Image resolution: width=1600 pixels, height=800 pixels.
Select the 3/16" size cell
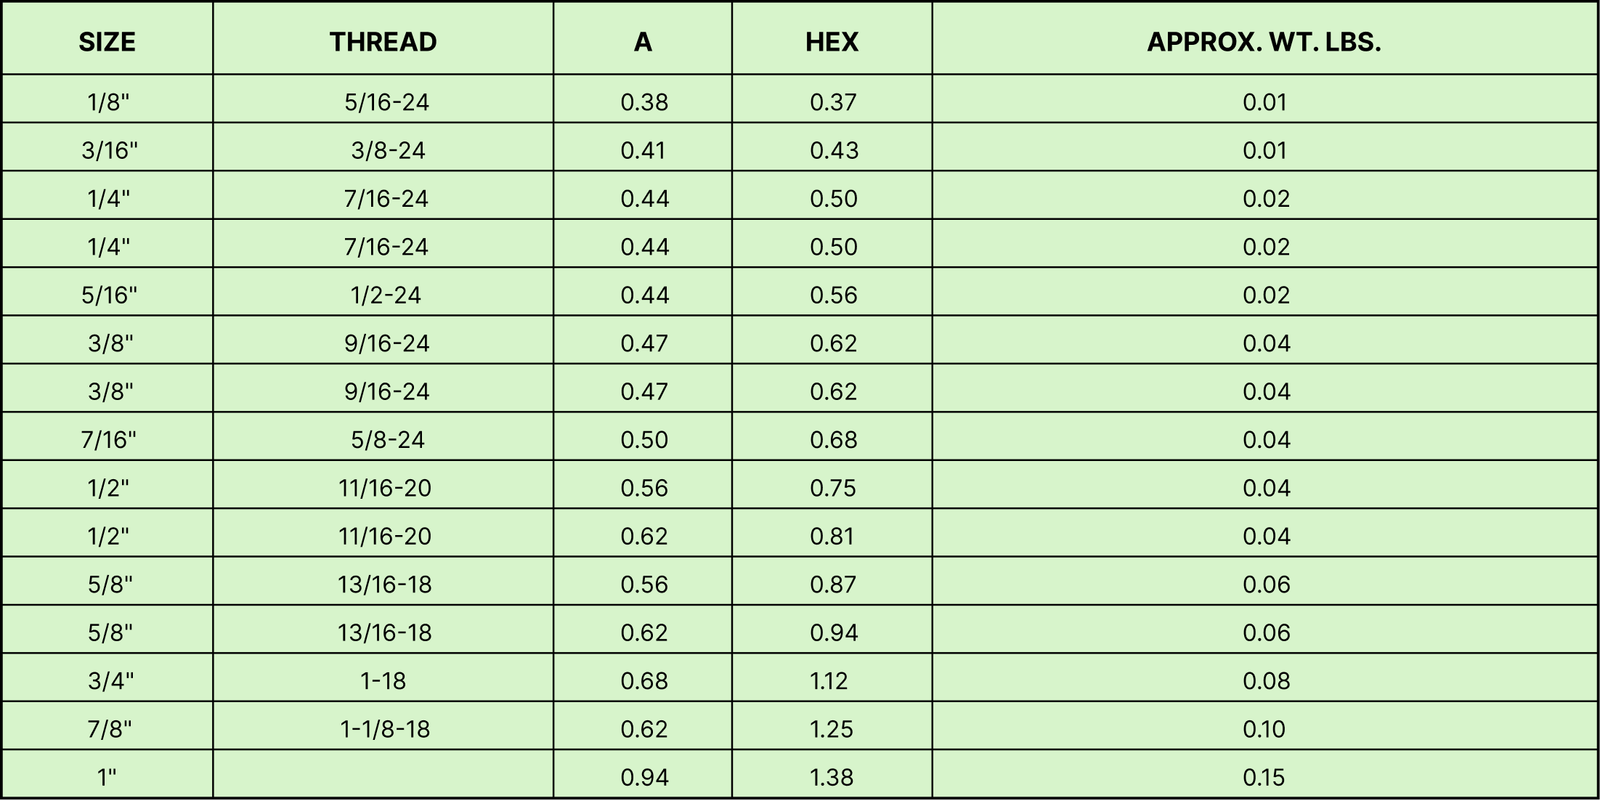tap(107, 149)
